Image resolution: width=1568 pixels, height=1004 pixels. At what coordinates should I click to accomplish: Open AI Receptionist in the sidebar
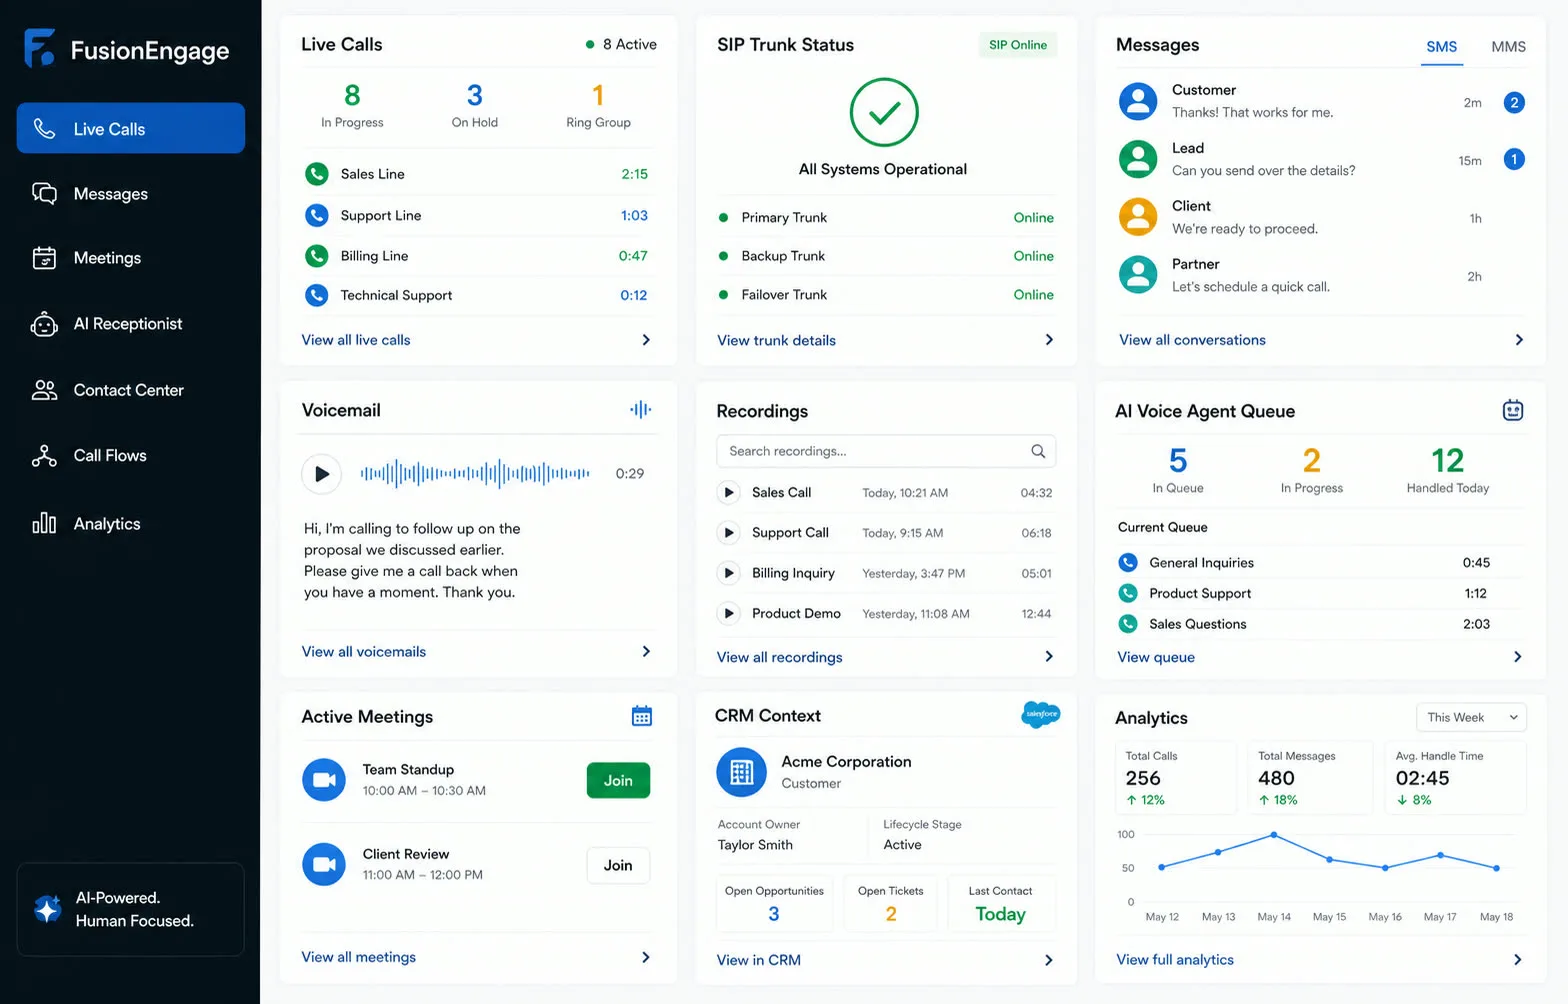tap(131, 324)
